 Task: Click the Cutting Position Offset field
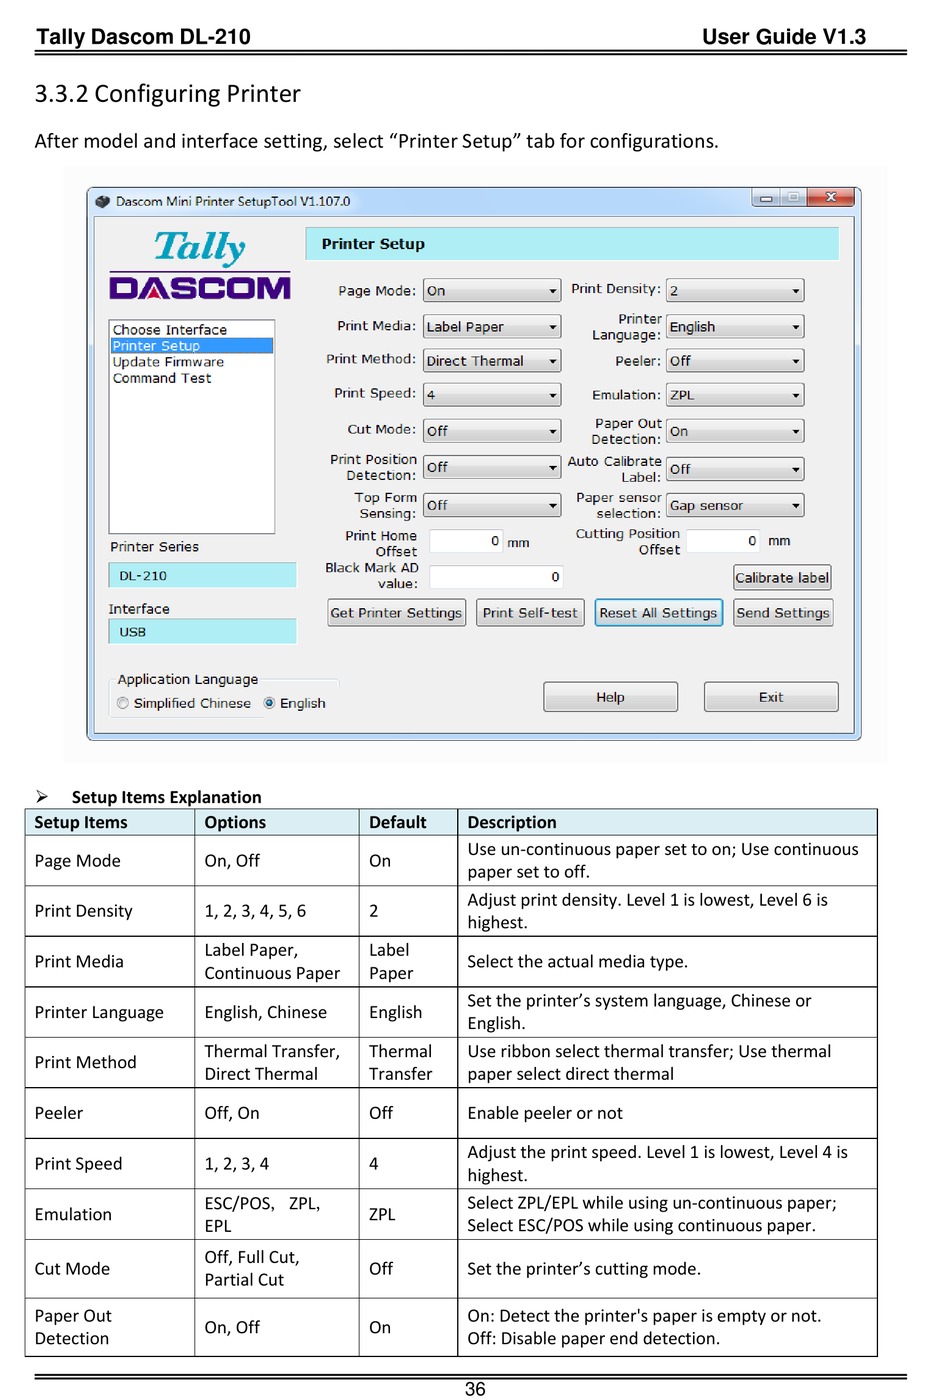(723, 541)
